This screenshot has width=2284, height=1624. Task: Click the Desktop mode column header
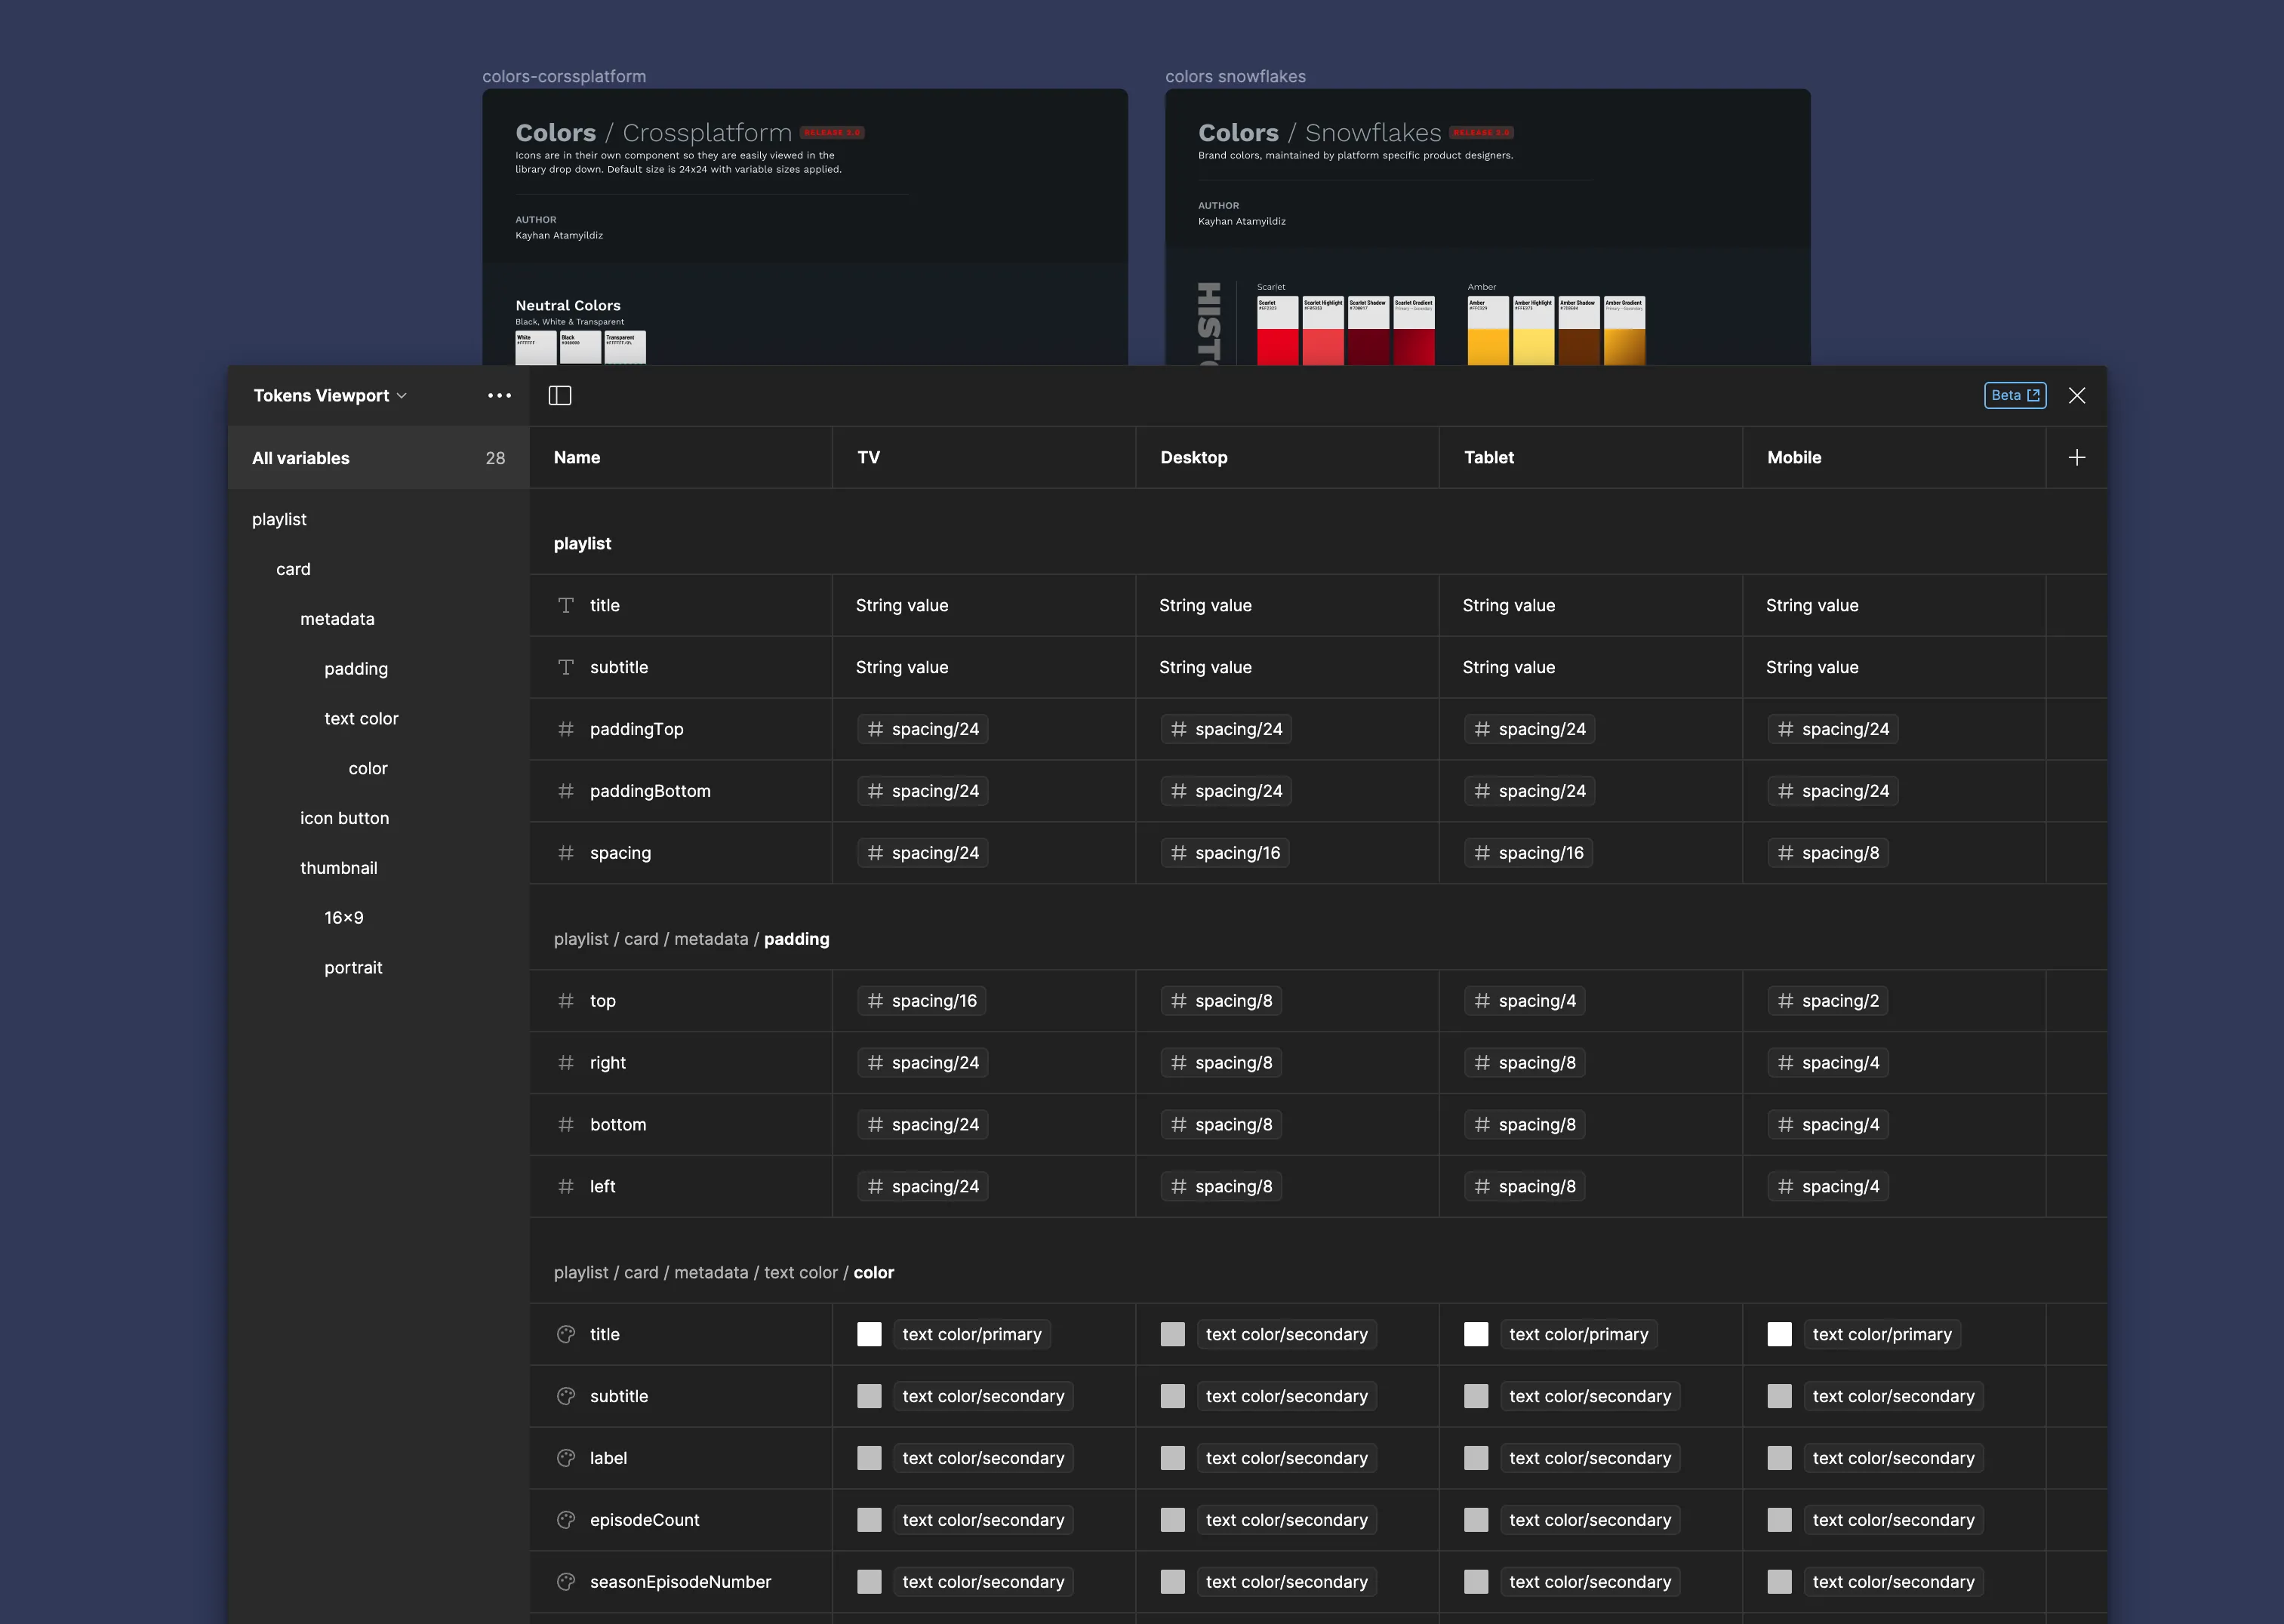pyautogui.click(x=1287, y=458)
